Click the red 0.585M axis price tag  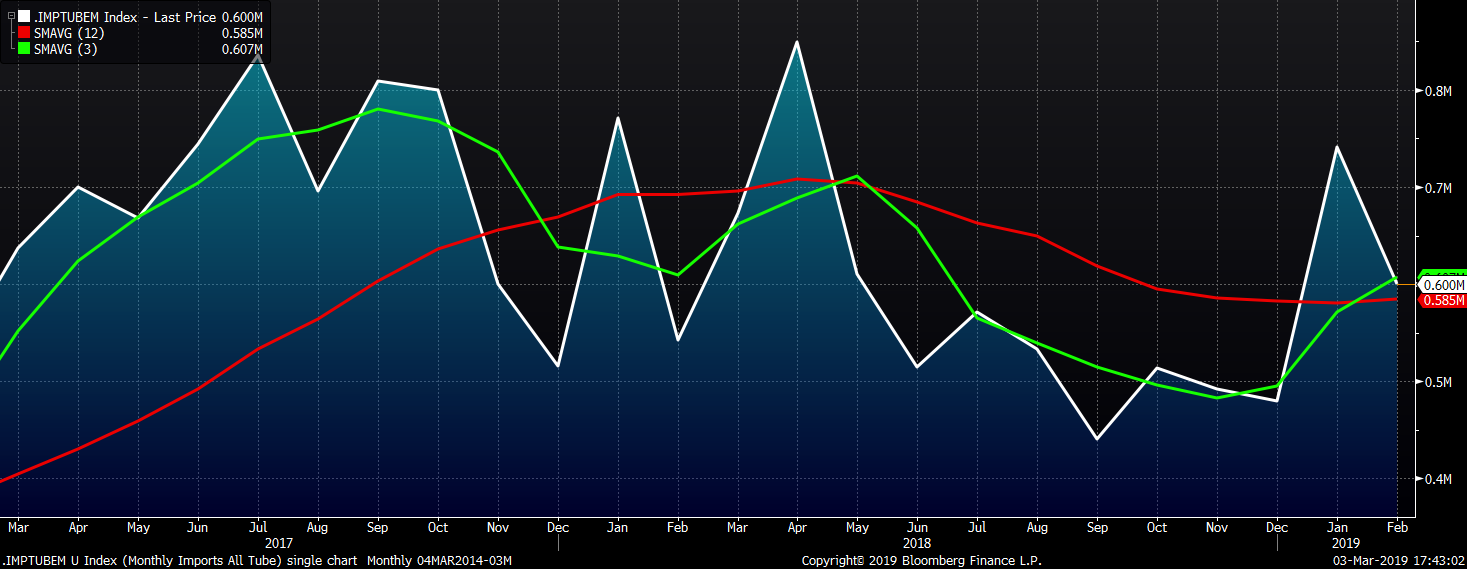[x=1443, y=300]
